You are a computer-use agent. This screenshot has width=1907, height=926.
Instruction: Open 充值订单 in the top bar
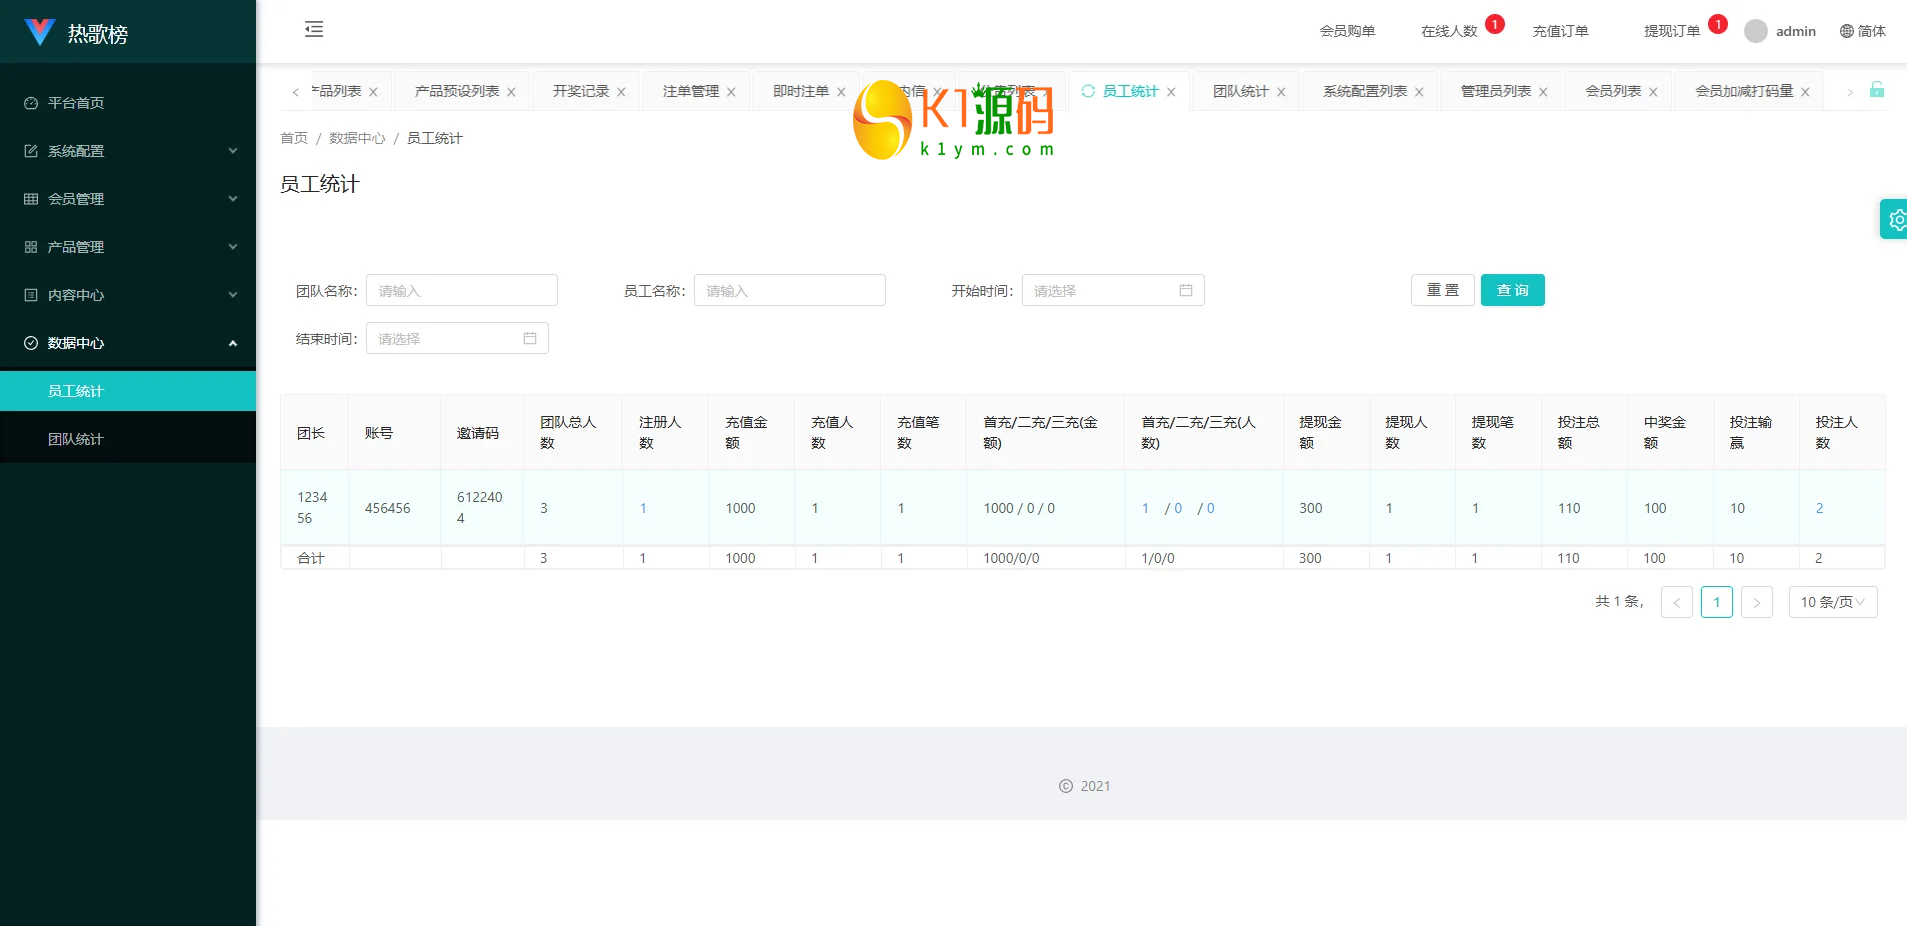1560,31
